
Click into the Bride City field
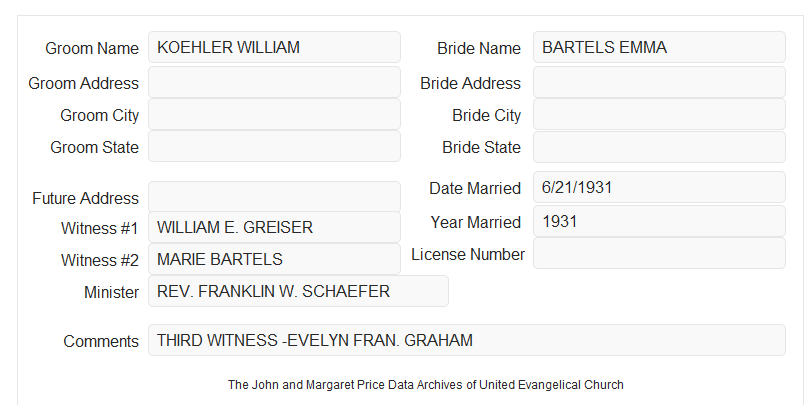pyautogui.click(x=659, y=114)
